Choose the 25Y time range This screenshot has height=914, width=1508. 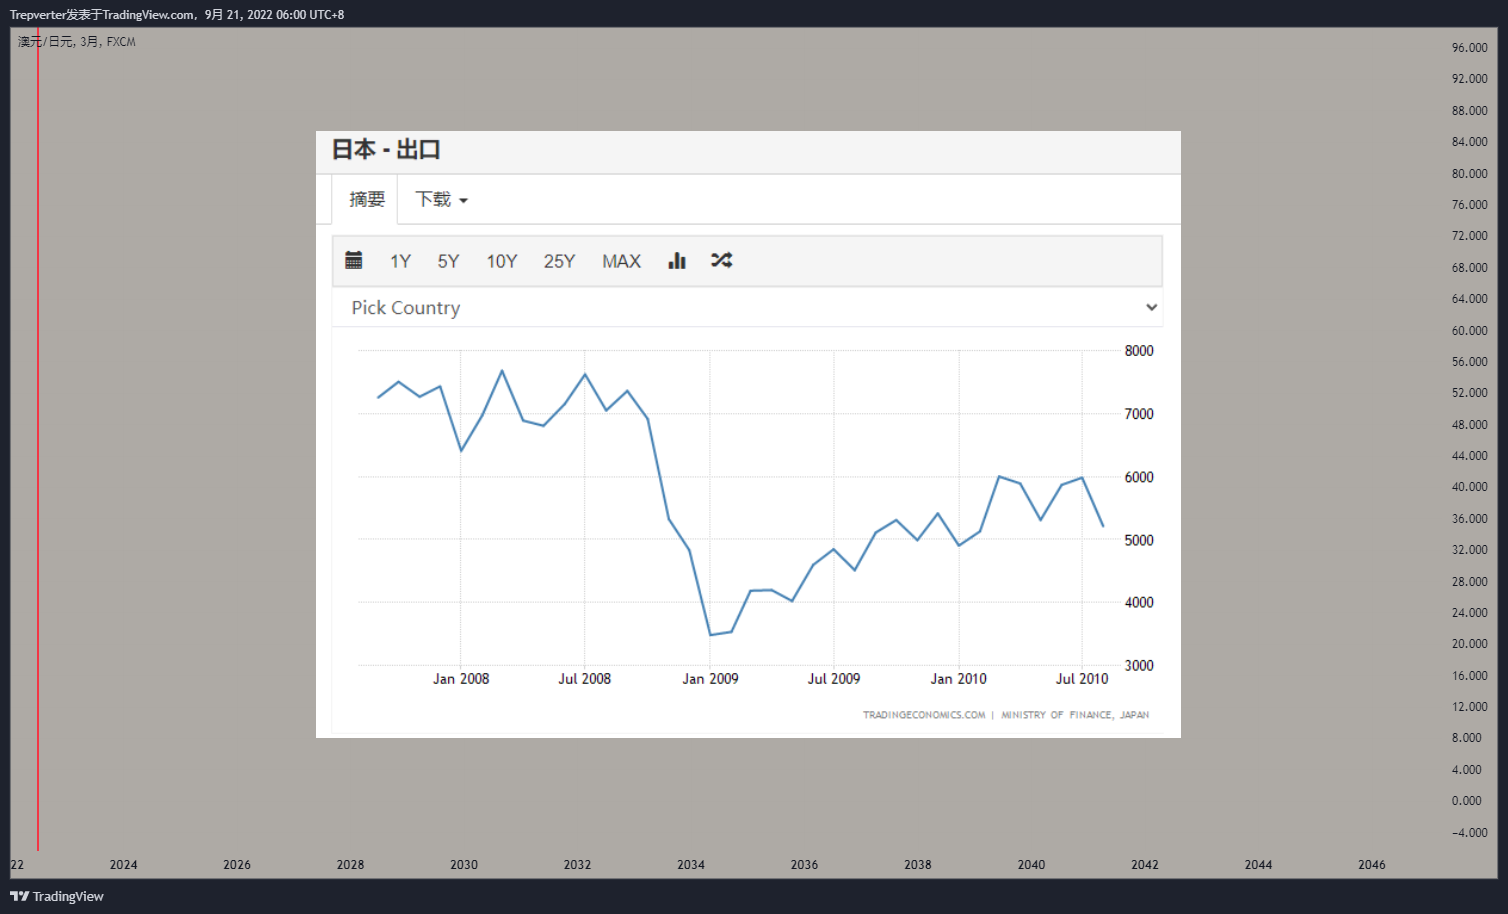(559, 261)
